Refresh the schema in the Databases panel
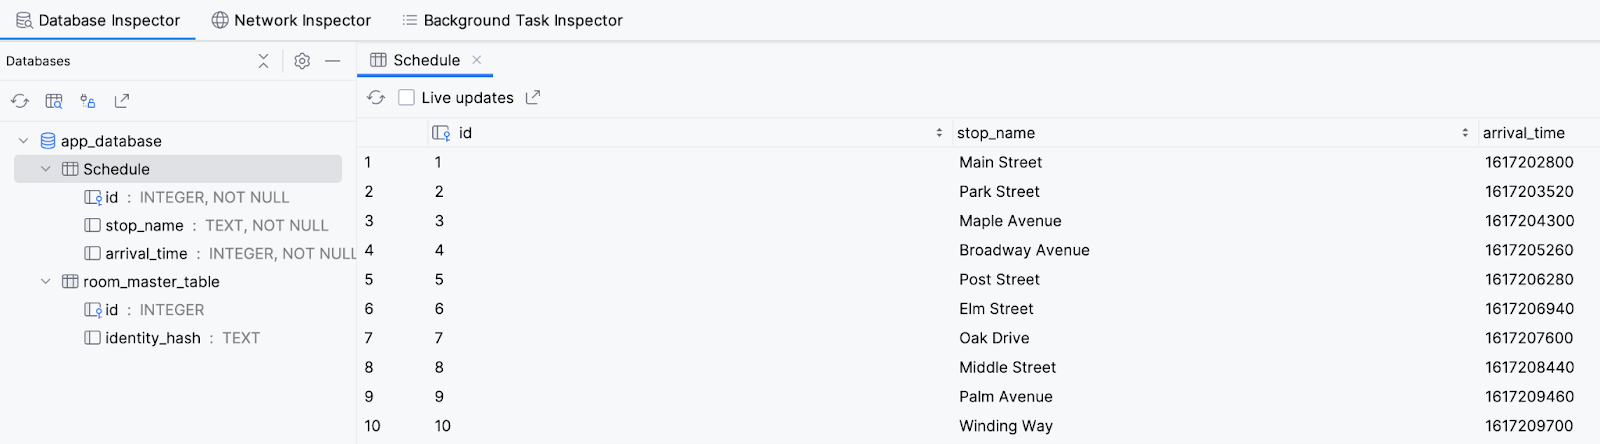The height and width of the screenshot is (444, 1600). 20,101
